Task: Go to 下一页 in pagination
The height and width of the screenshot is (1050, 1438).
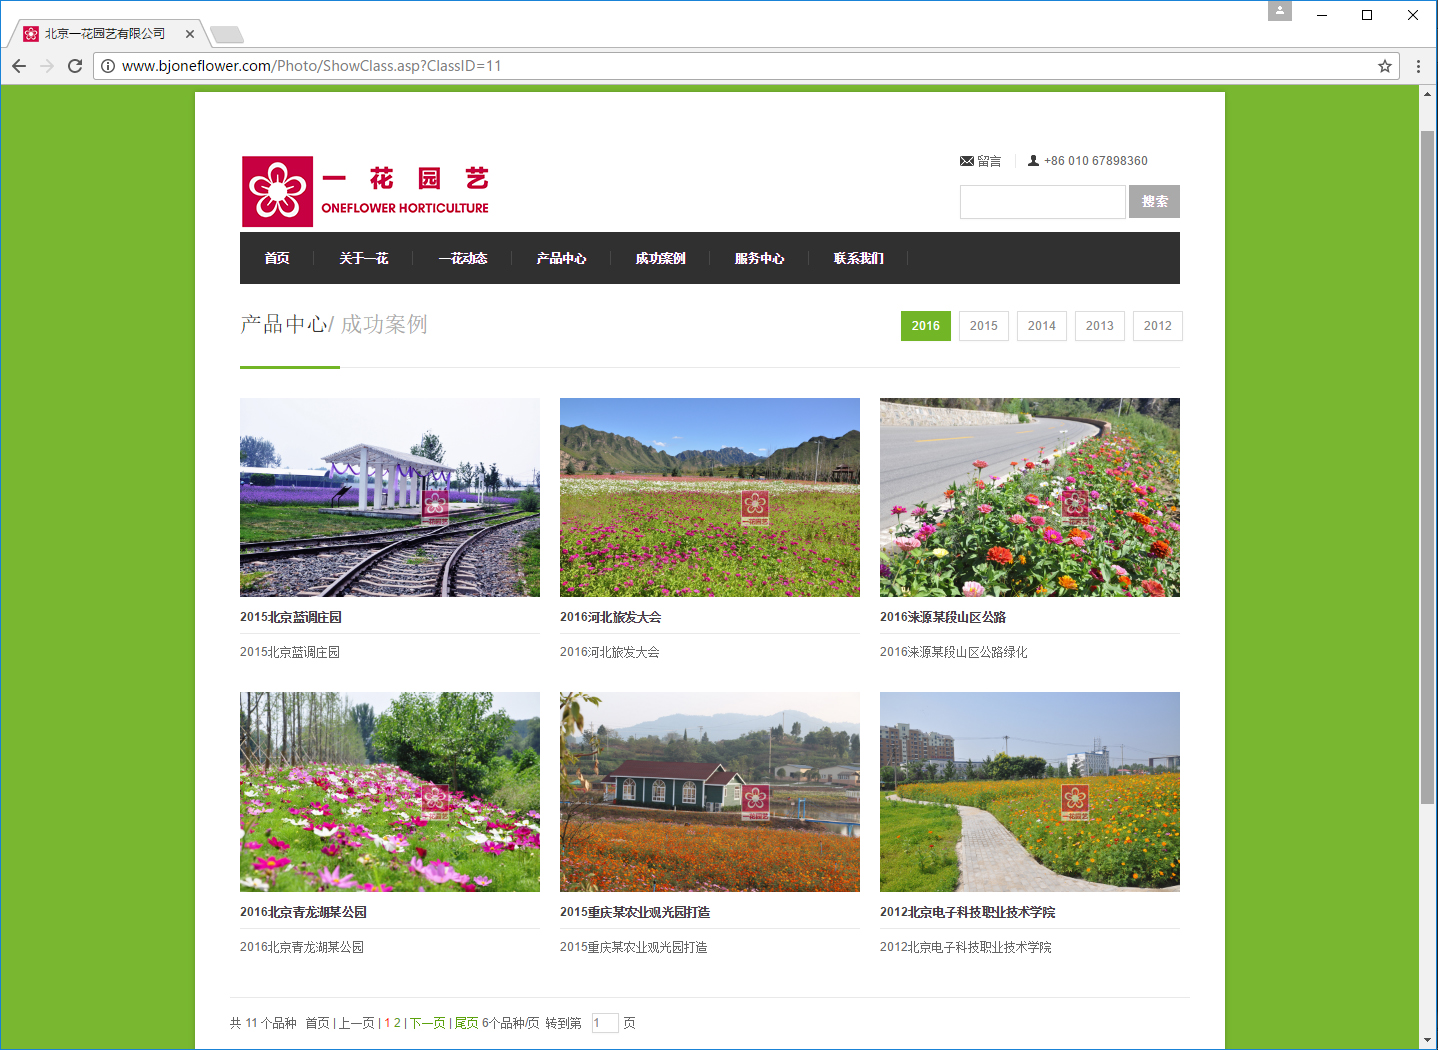Action: point(428,1023)
